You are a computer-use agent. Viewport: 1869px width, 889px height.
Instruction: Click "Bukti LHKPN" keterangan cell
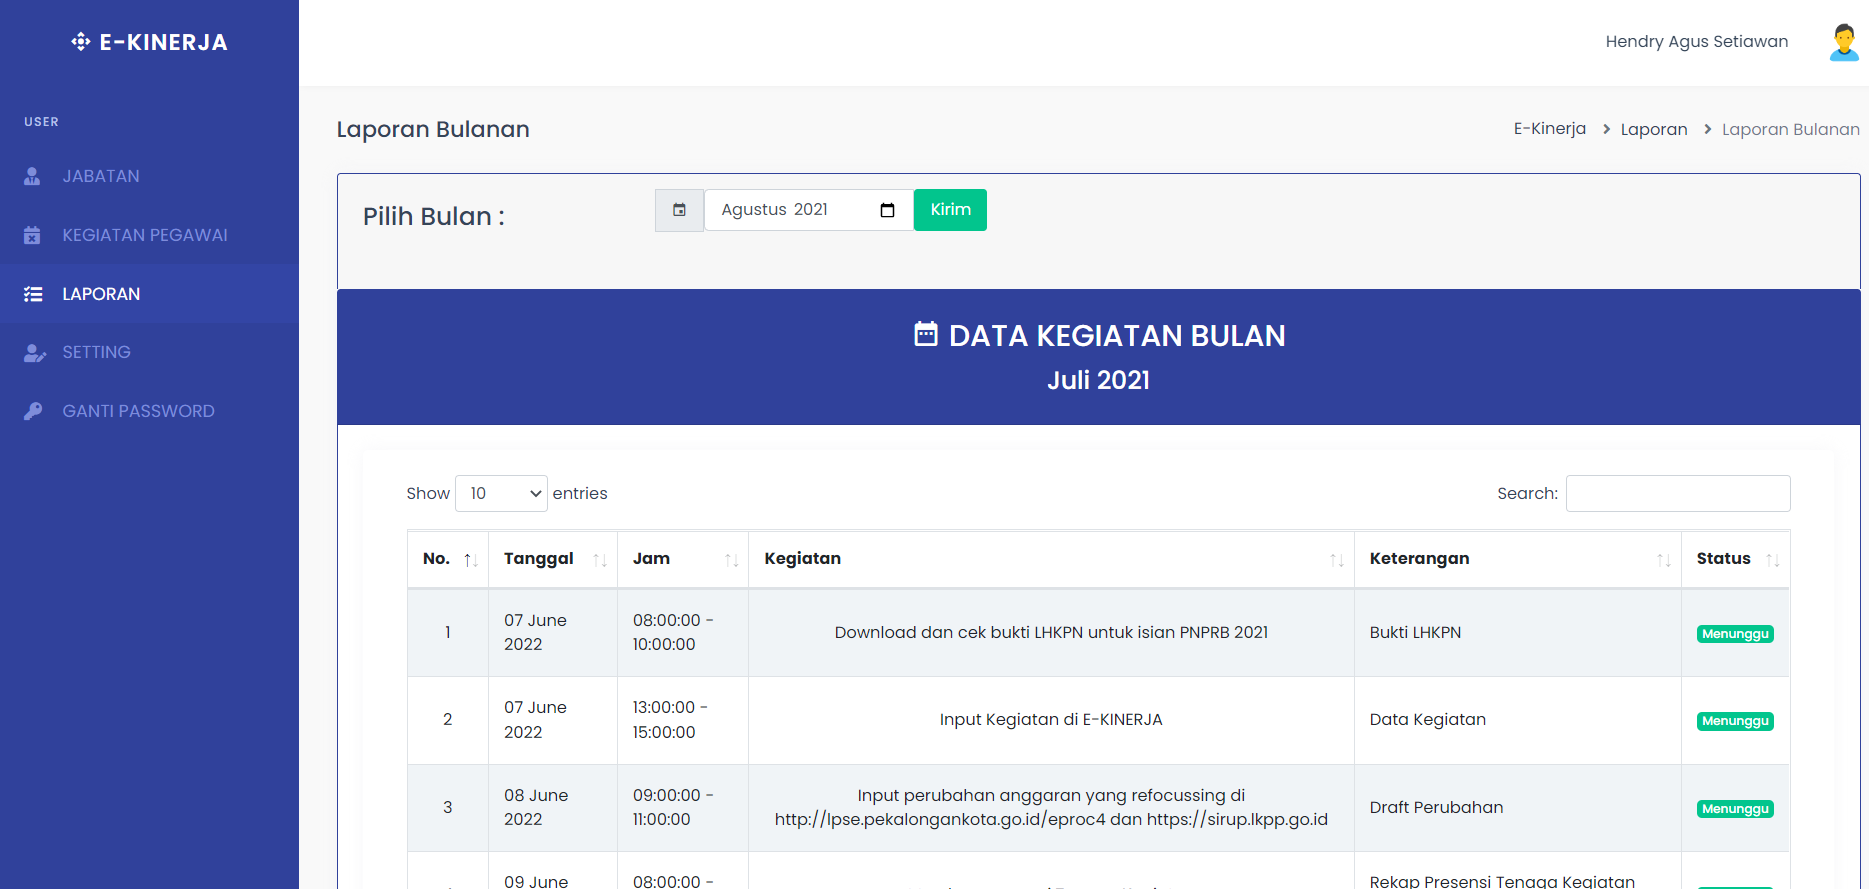pyautogui.click(x=1517, y=632)
